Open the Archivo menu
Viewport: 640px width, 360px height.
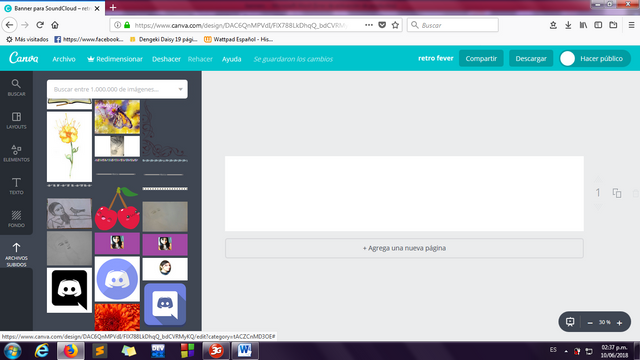(64, 59)
